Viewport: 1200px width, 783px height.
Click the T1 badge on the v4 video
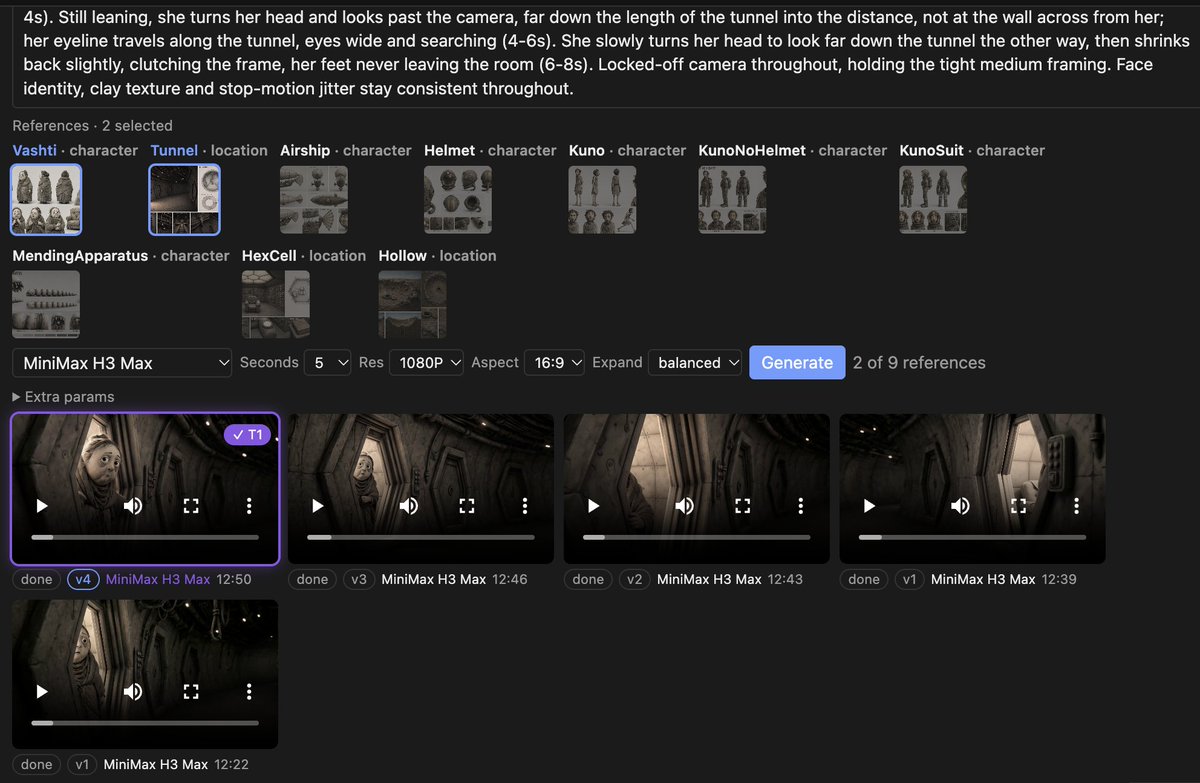(x=248, y=434)
